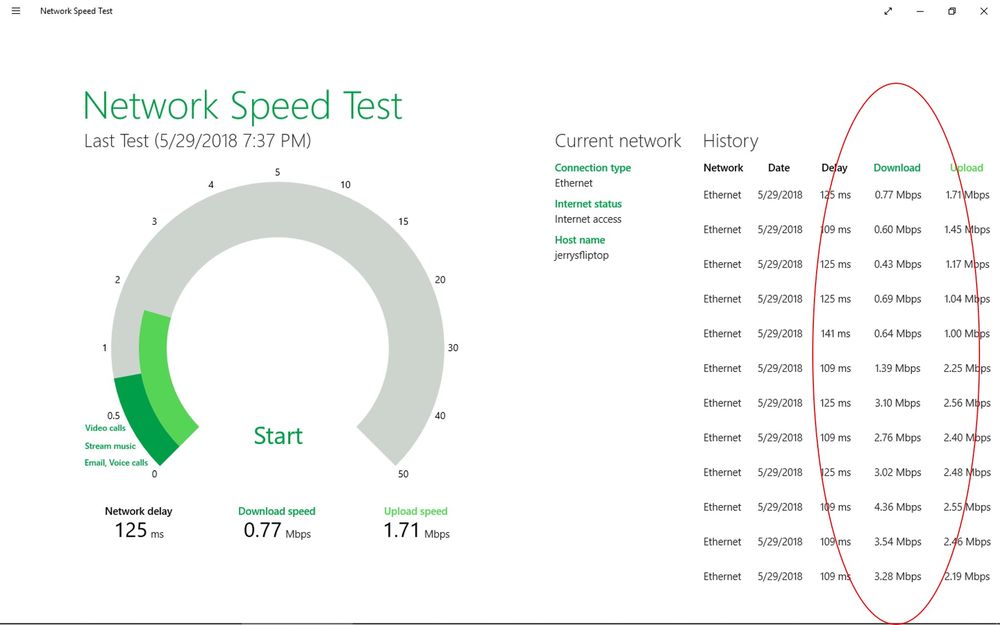
Task: Click the 2.56 Mbps upload history cell
Action: [967, 403]
